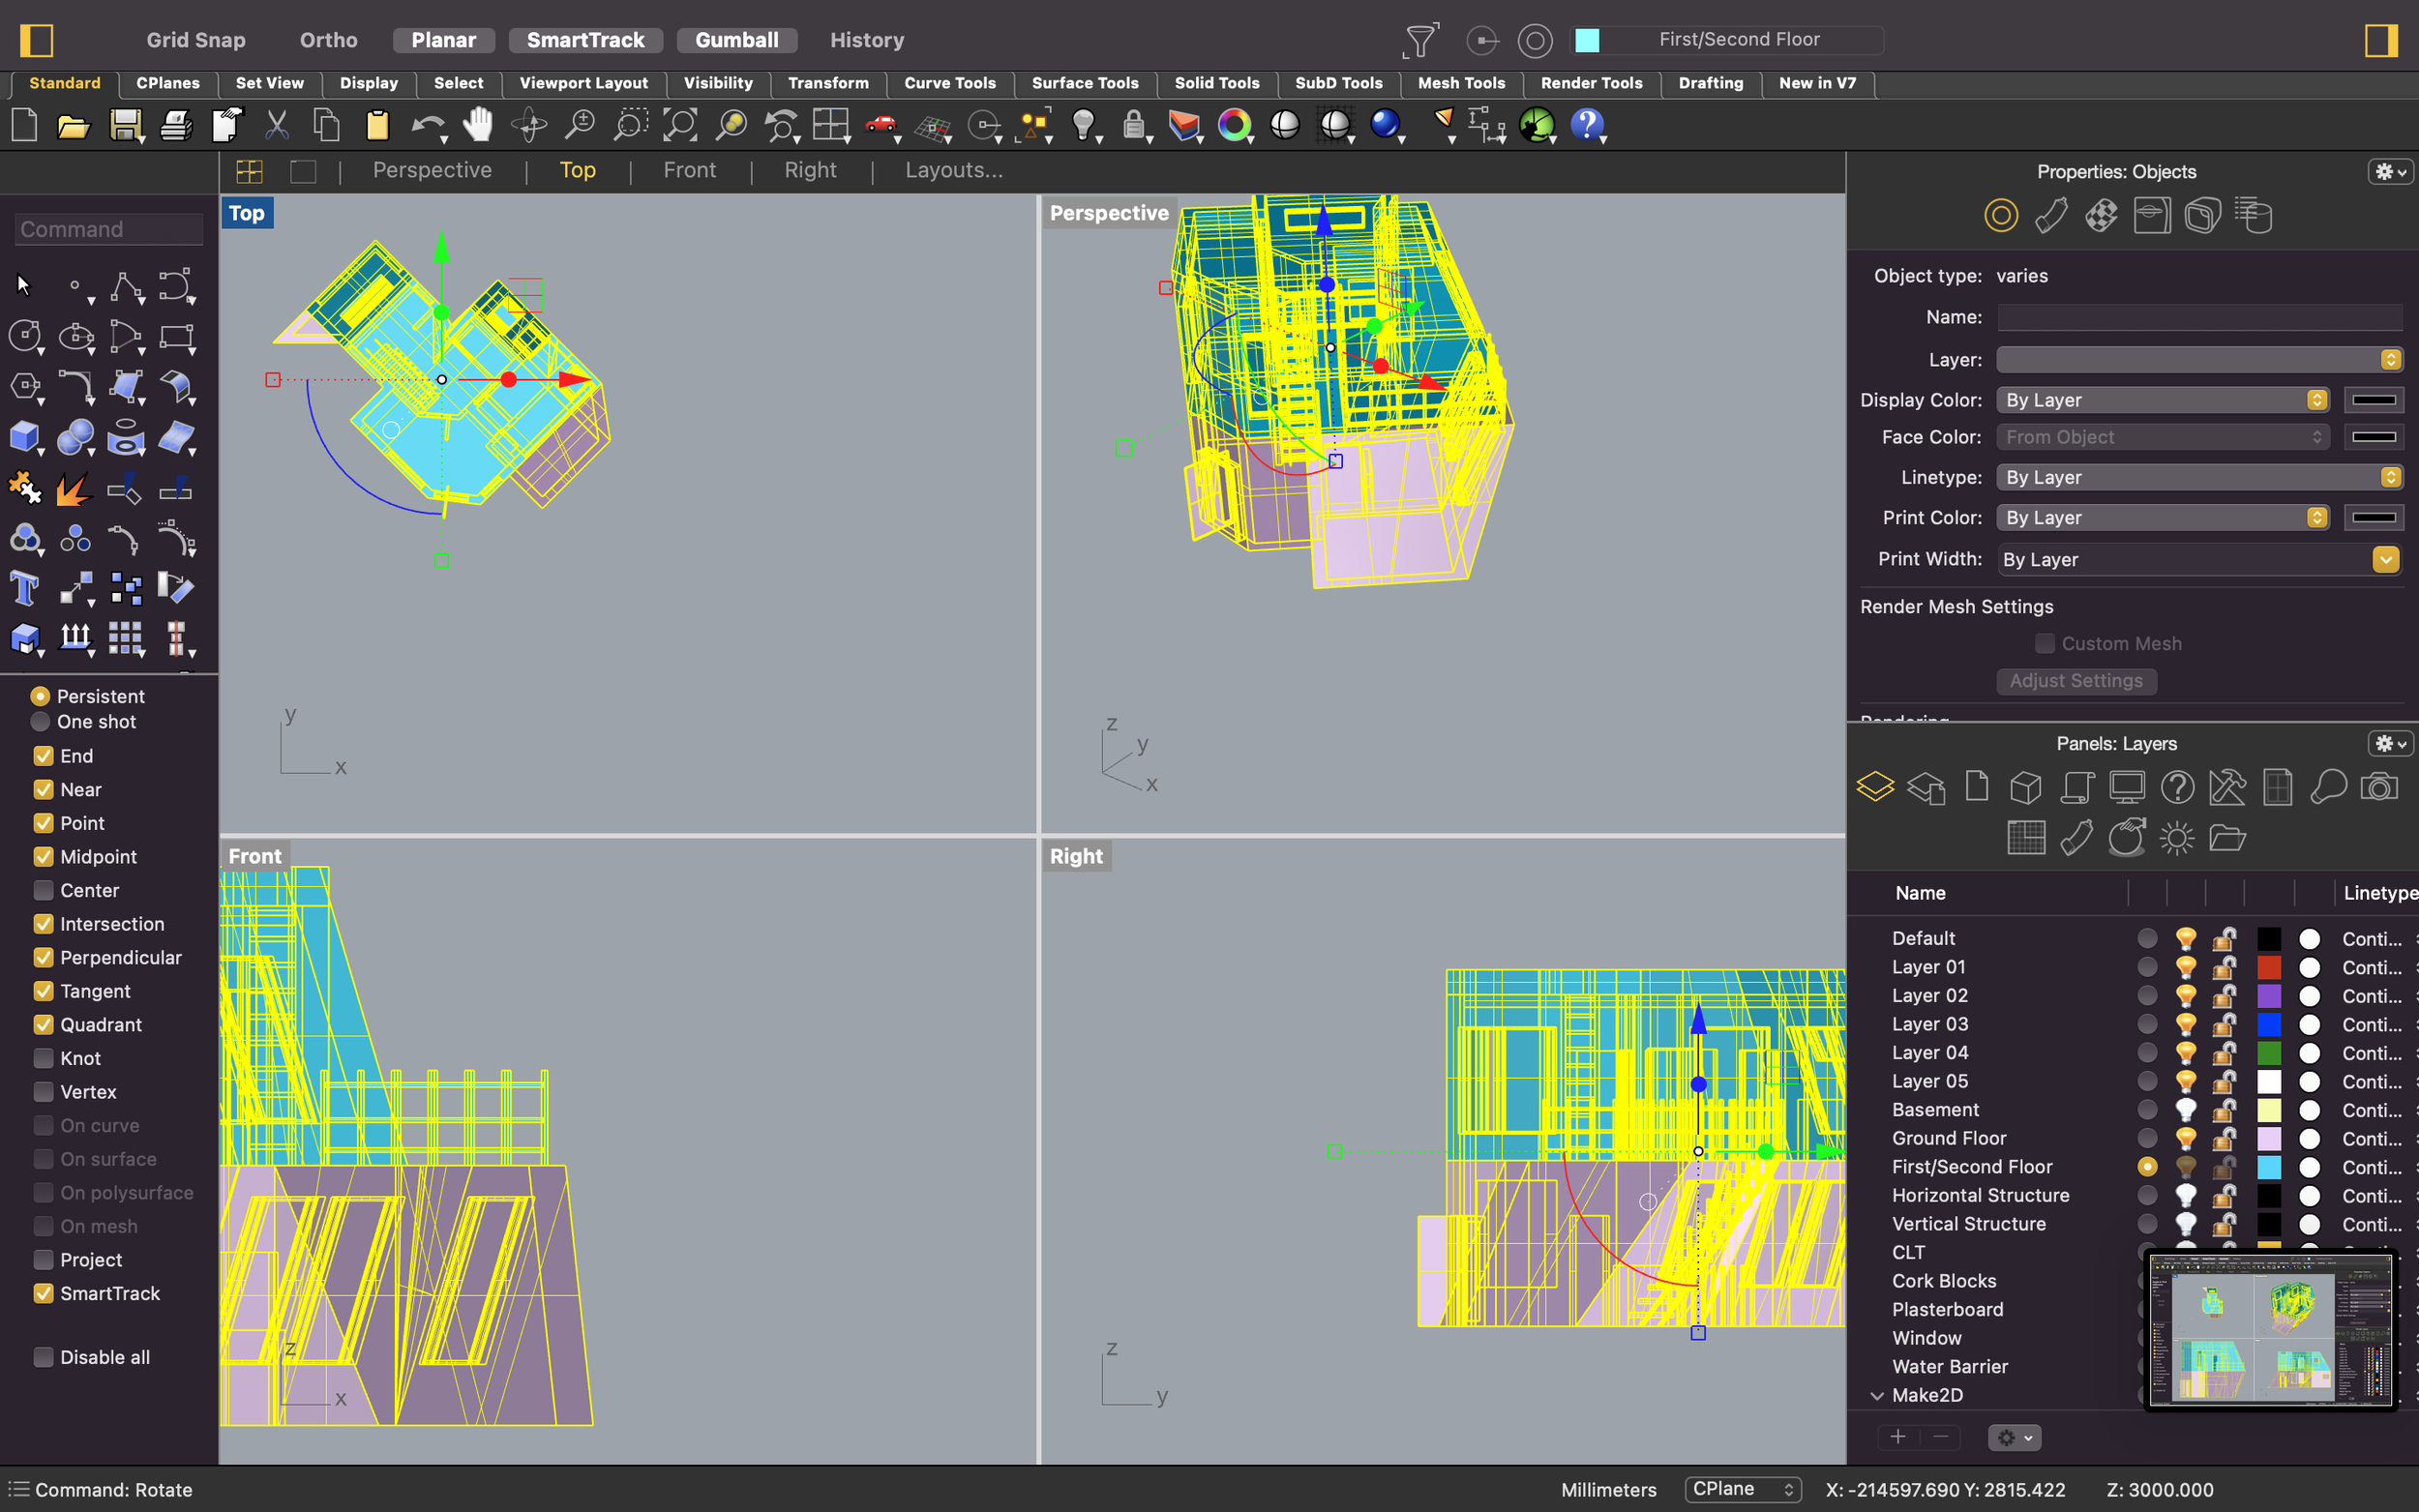Open the Surface Tools menu
The height and width of the screenshot is (1512, 2419).
click(x=1084, y=82)
